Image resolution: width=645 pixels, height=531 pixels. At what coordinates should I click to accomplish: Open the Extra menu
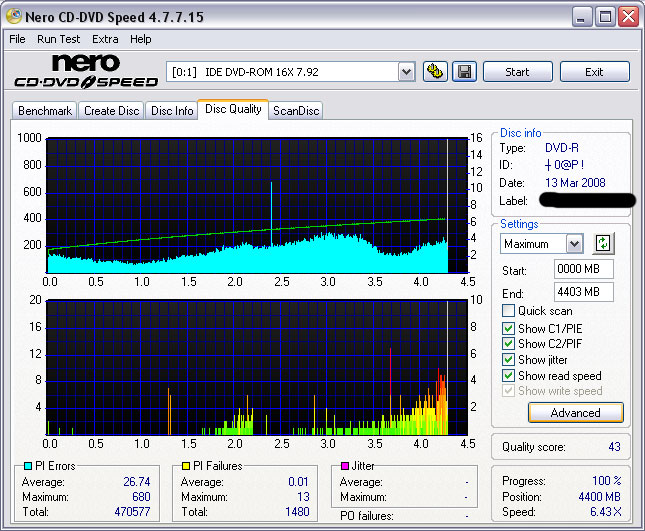click(x=105, y=39)
